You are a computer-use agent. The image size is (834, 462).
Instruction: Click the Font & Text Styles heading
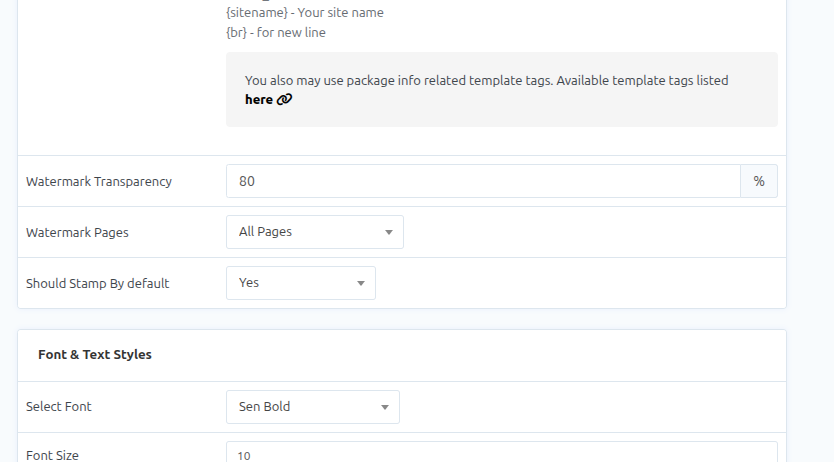pos(95,355)
